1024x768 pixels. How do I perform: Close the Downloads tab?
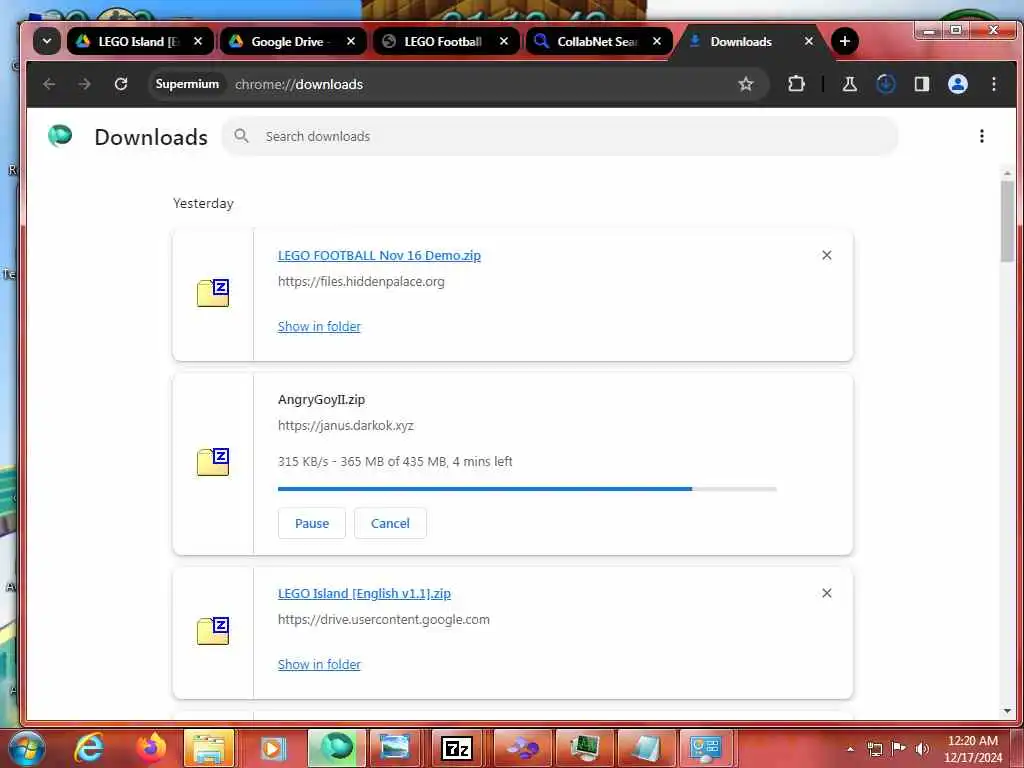pos(808,41)
